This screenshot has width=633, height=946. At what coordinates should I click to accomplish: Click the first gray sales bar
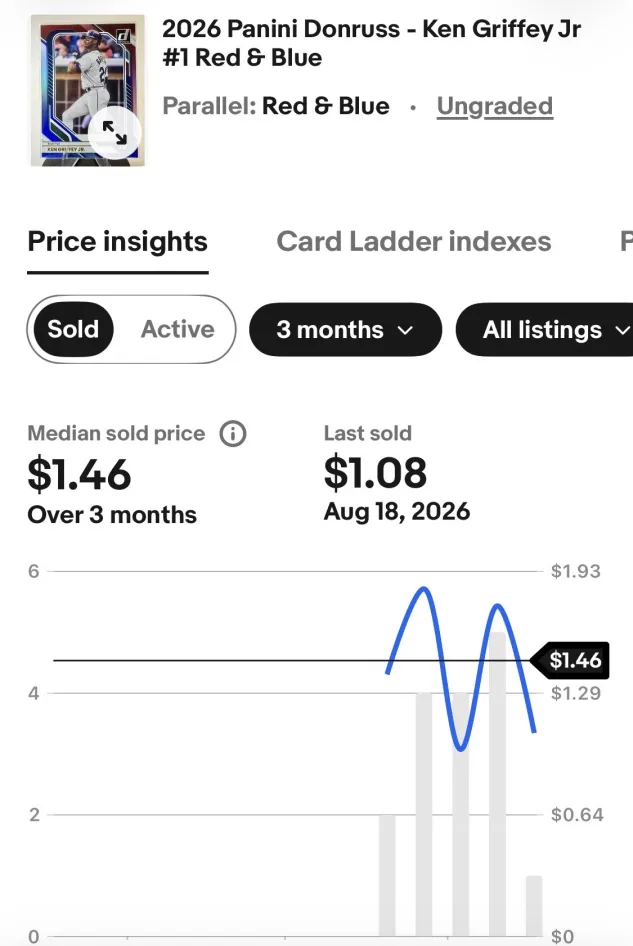click(387, 875)
